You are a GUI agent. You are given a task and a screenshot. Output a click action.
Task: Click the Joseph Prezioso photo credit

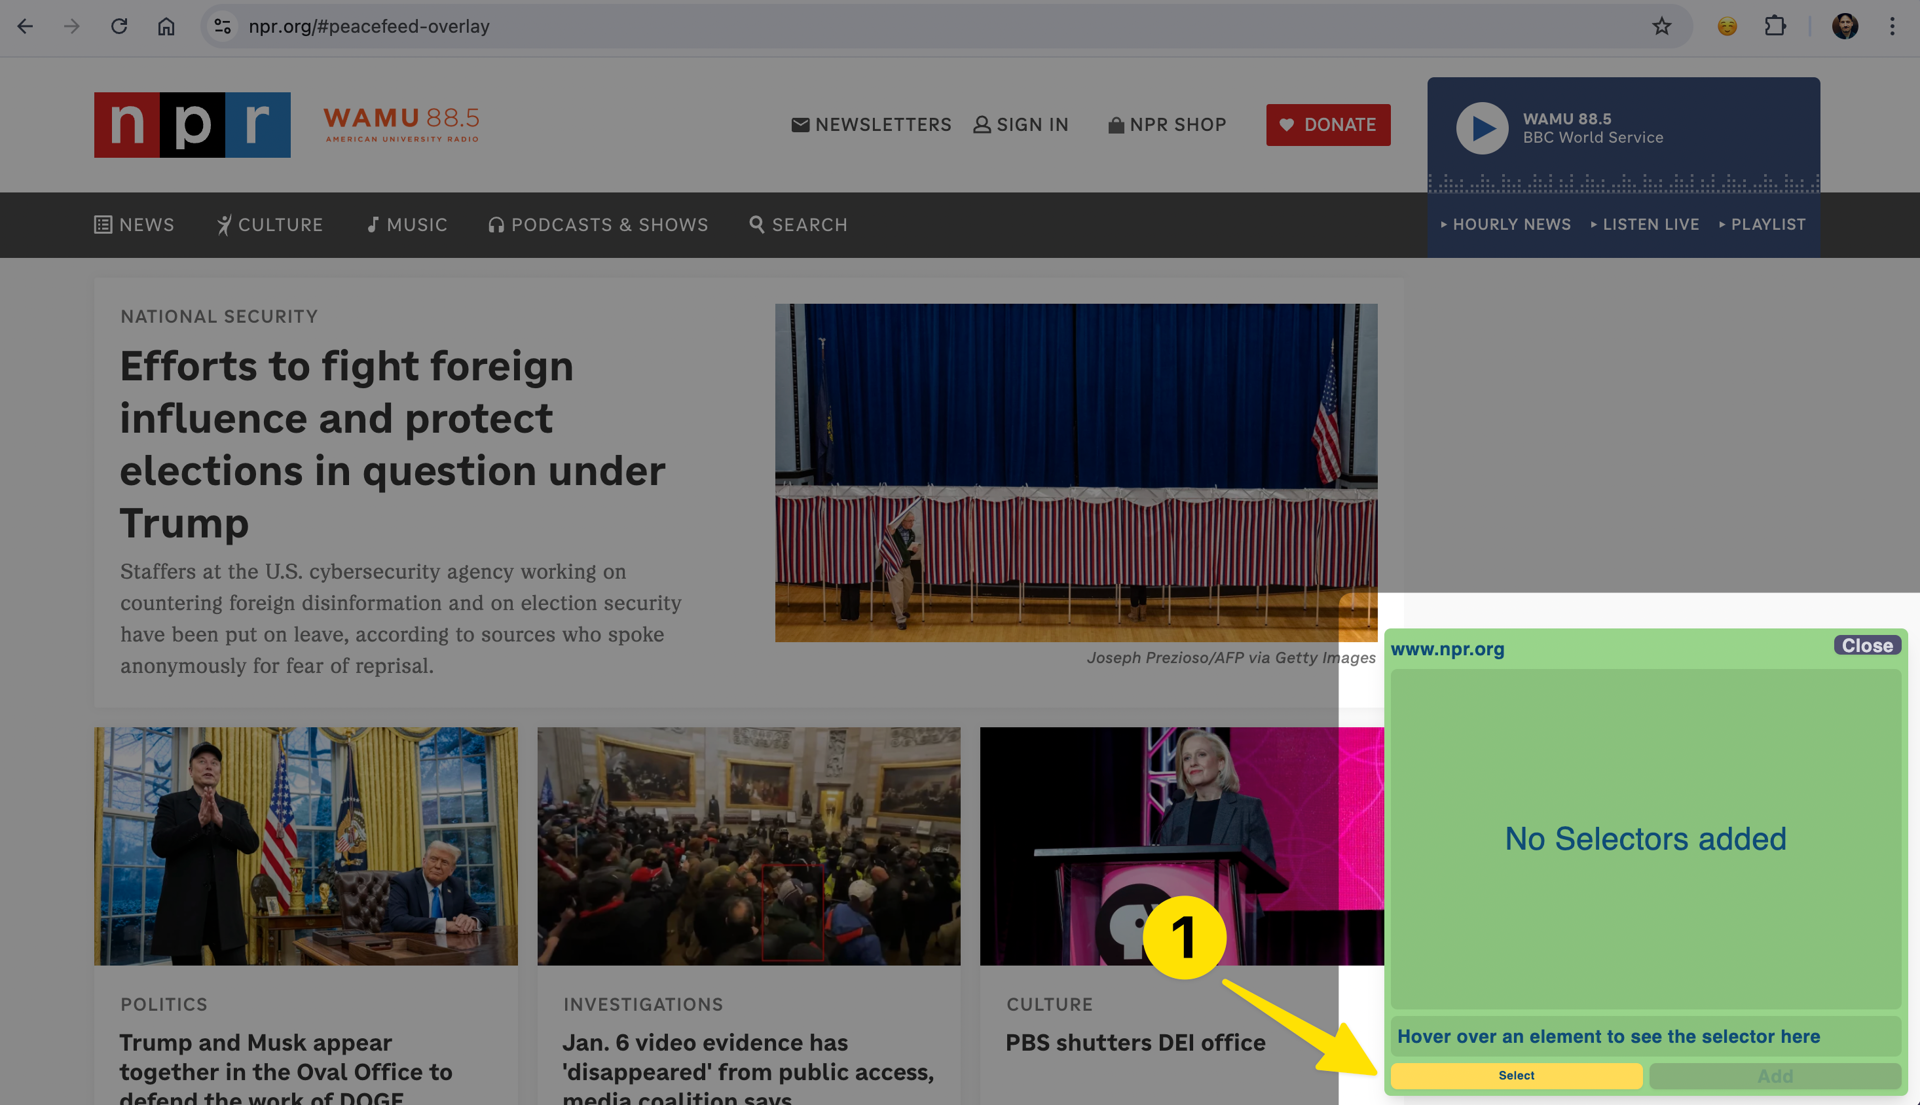click(1231, 658)
